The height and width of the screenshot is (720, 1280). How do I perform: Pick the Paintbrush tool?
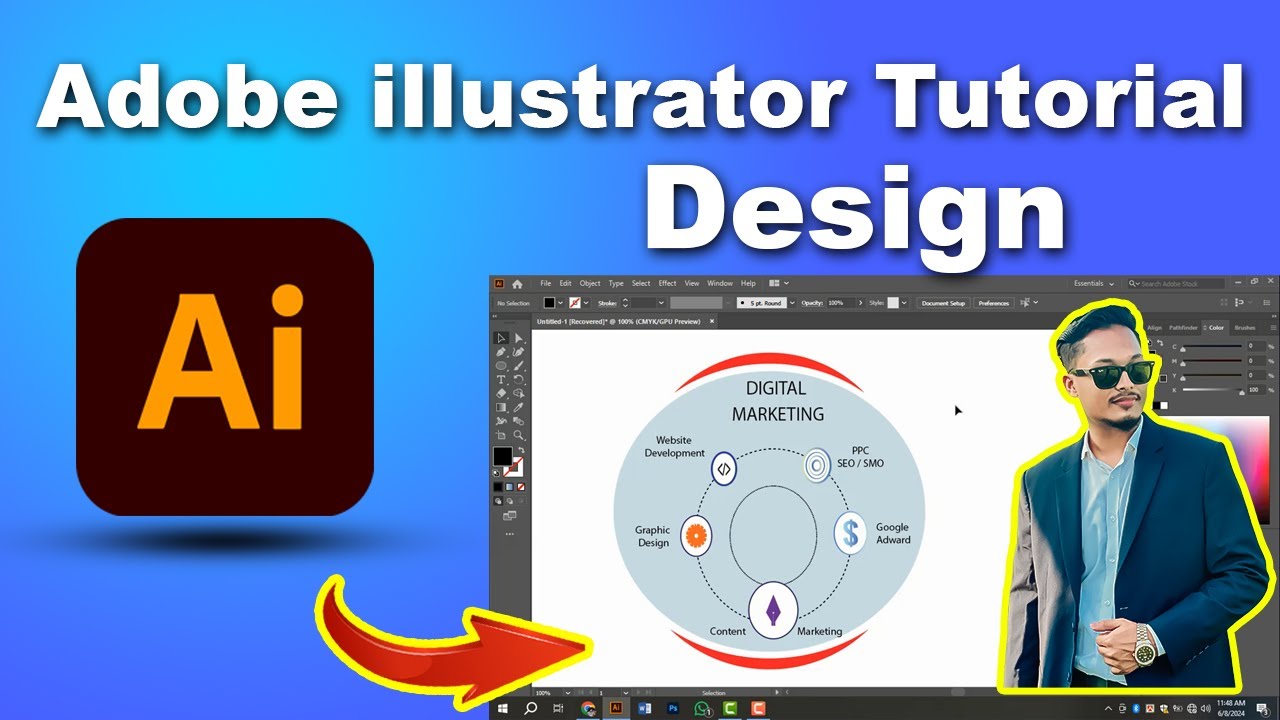click(x=519, y=366)
